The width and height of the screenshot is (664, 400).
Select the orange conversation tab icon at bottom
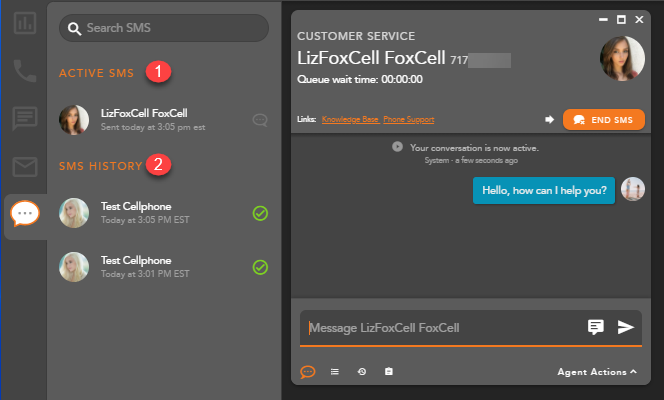pyautogui.click(x=308, y=372)
